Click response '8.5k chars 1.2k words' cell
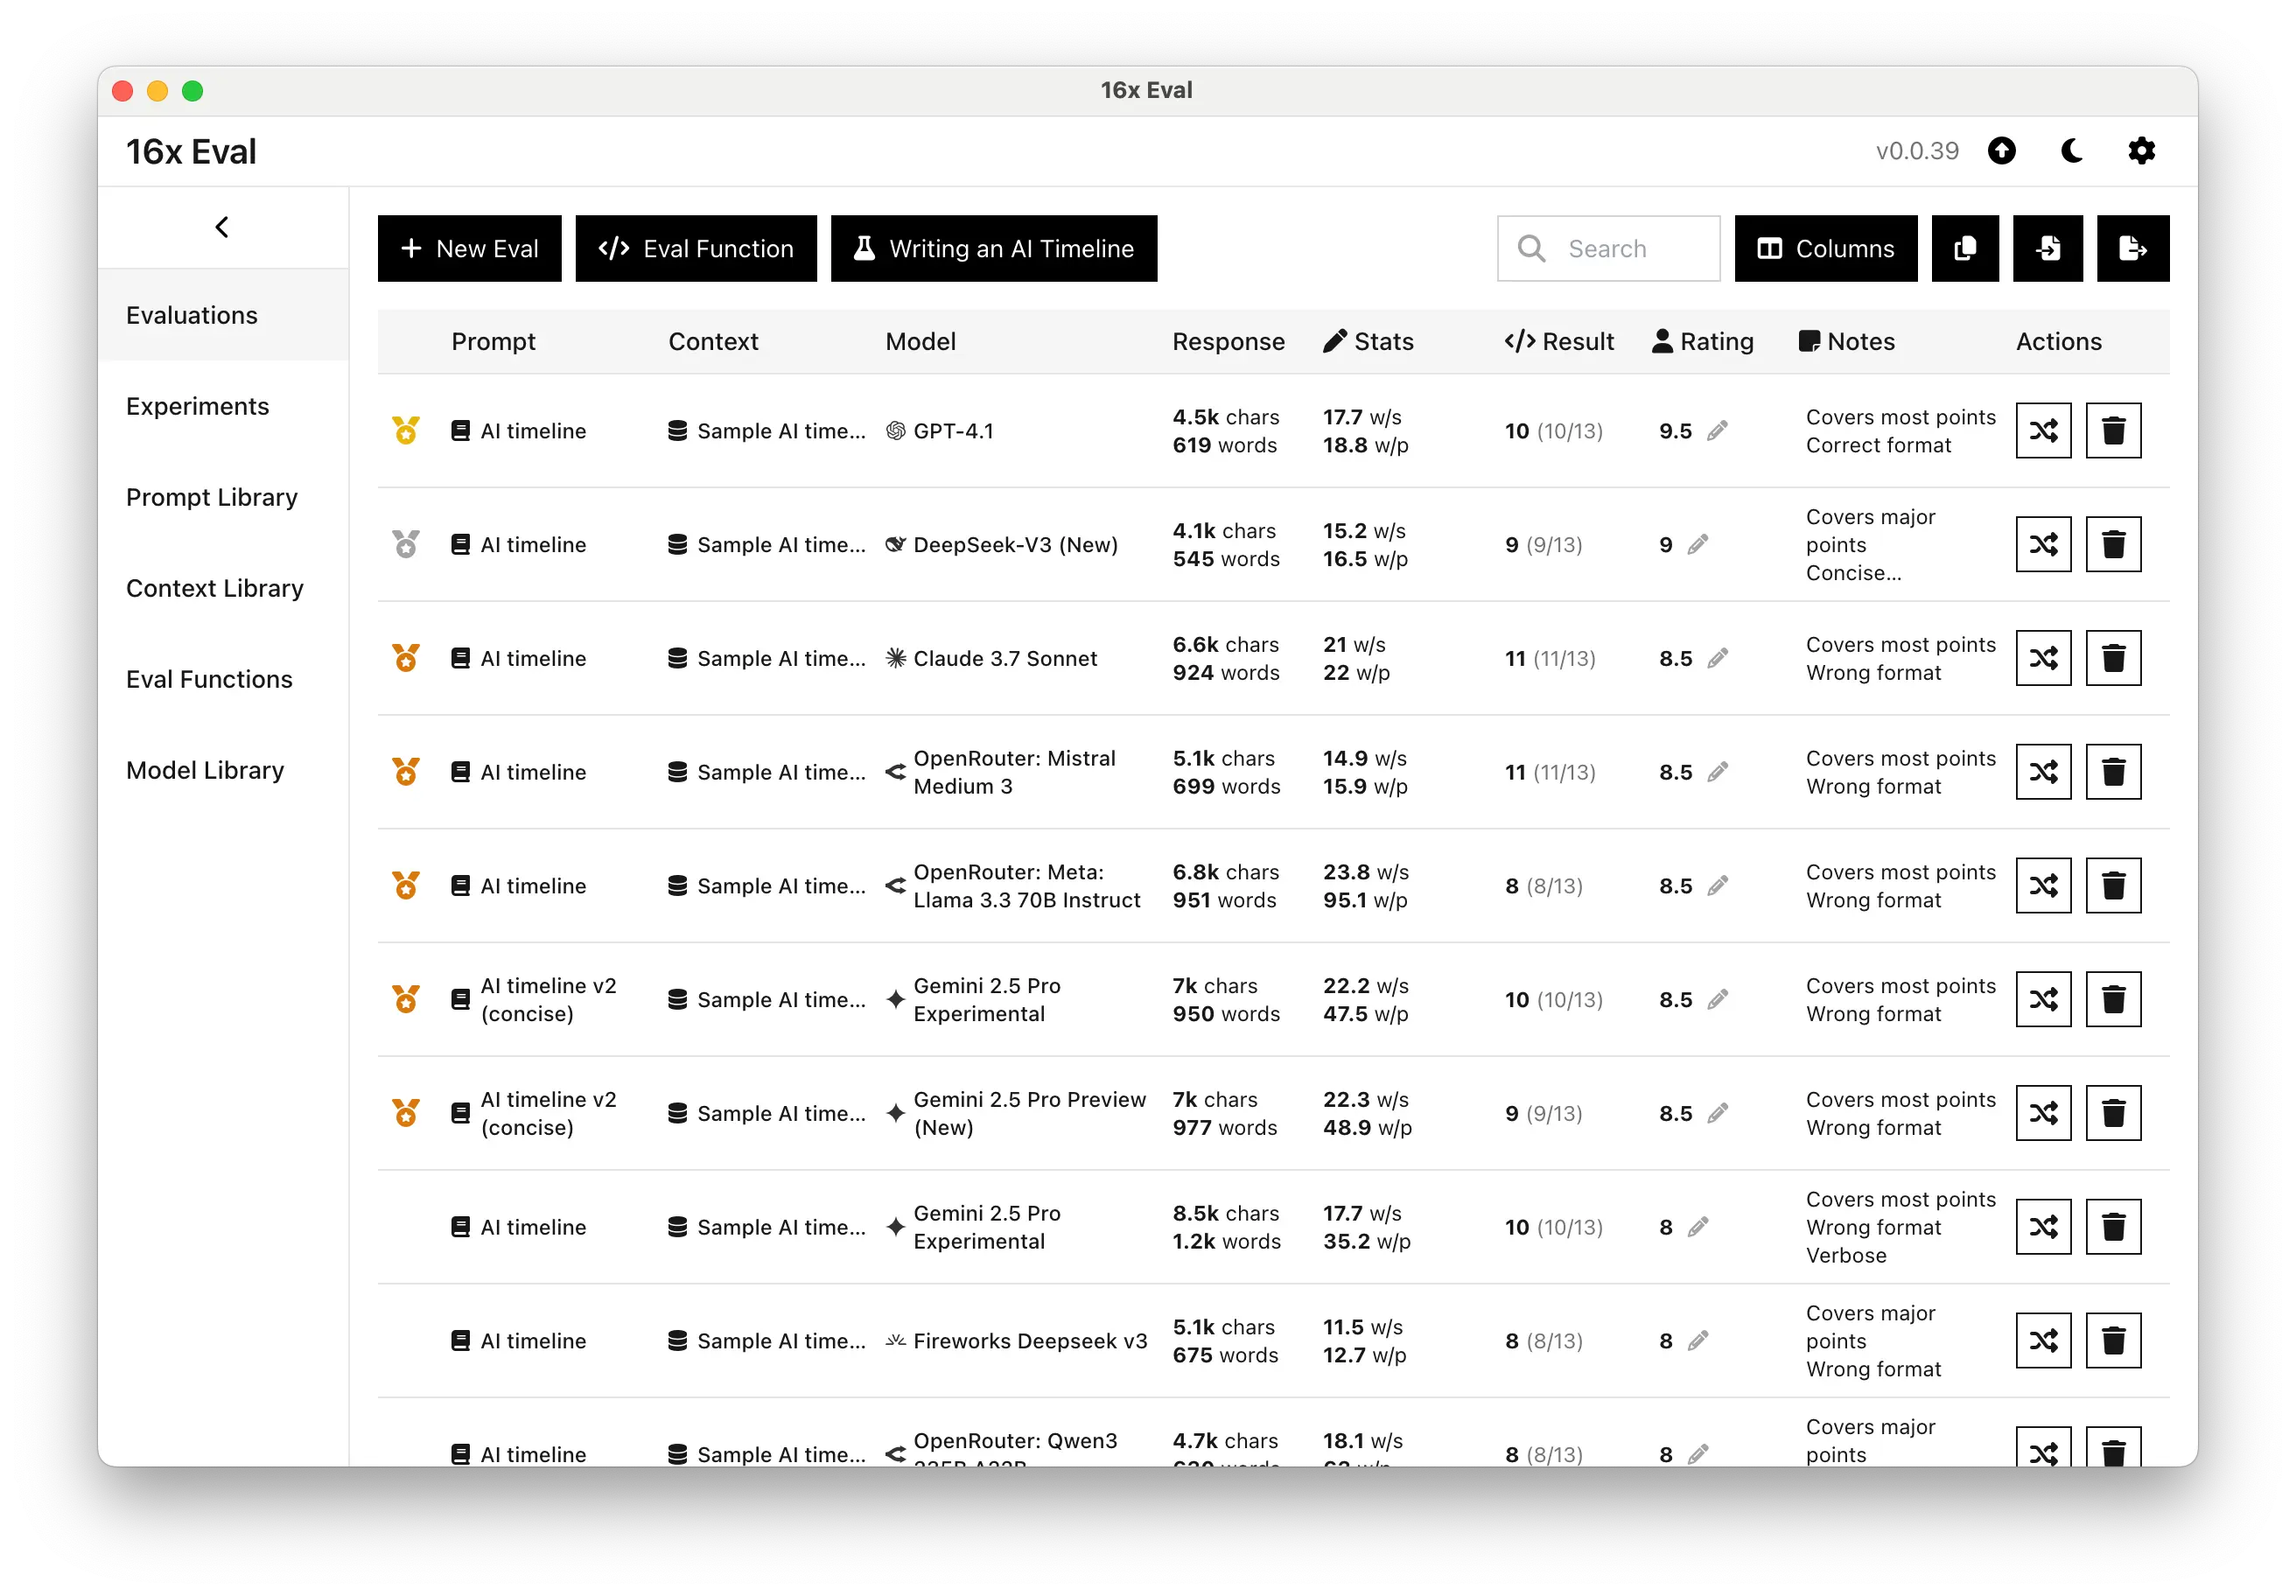Viewport: 2296px width, 1596px height. [1226, 1227]
